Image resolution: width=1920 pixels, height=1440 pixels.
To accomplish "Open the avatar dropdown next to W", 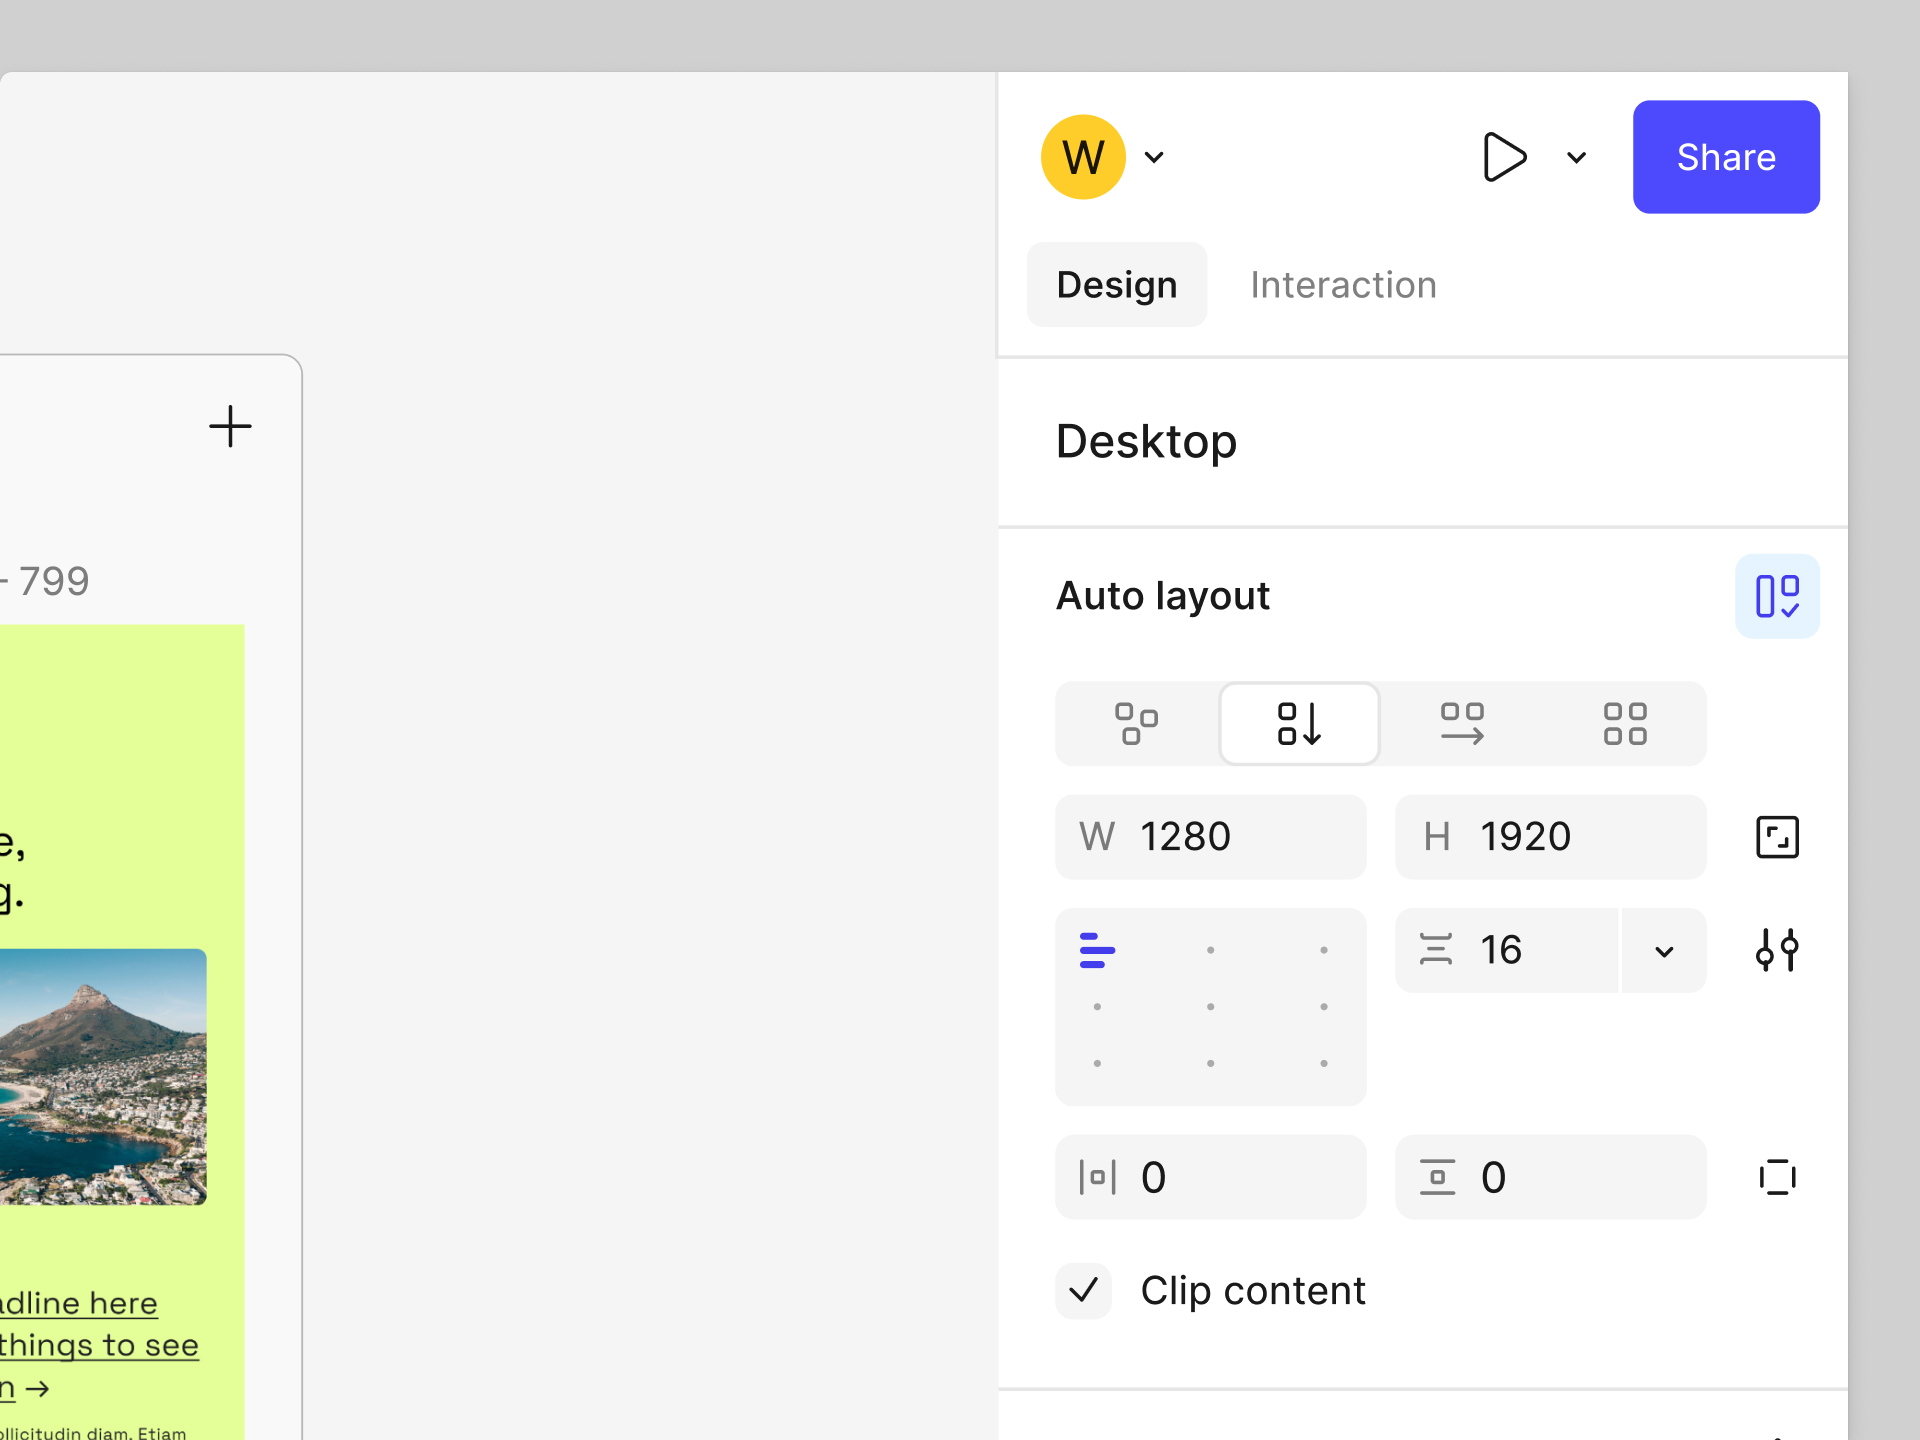I will click(1155, 157).
